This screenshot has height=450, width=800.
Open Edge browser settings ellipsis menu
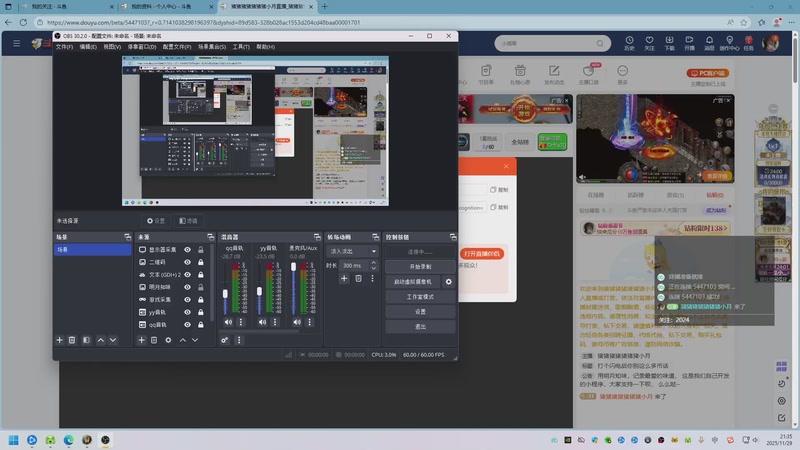(791, 22)
